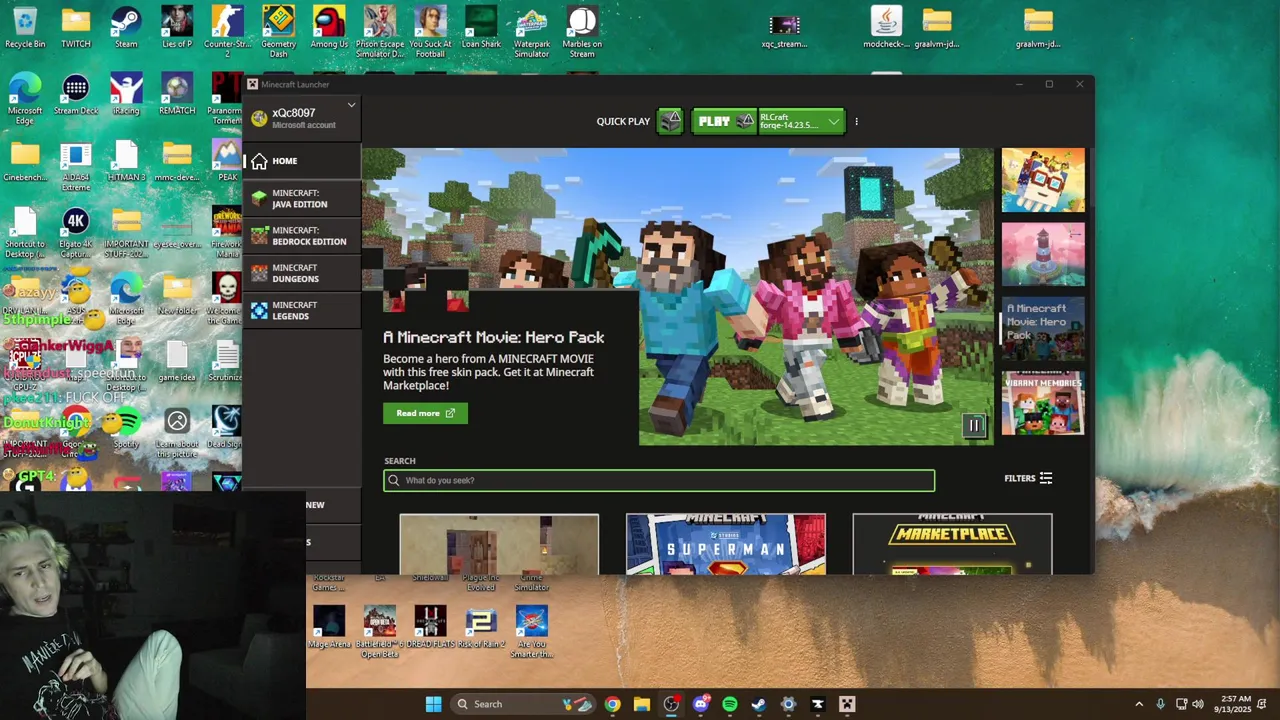
Task: Select Minecraft: Java Edition in sidebar
Action: coord(301,199)
